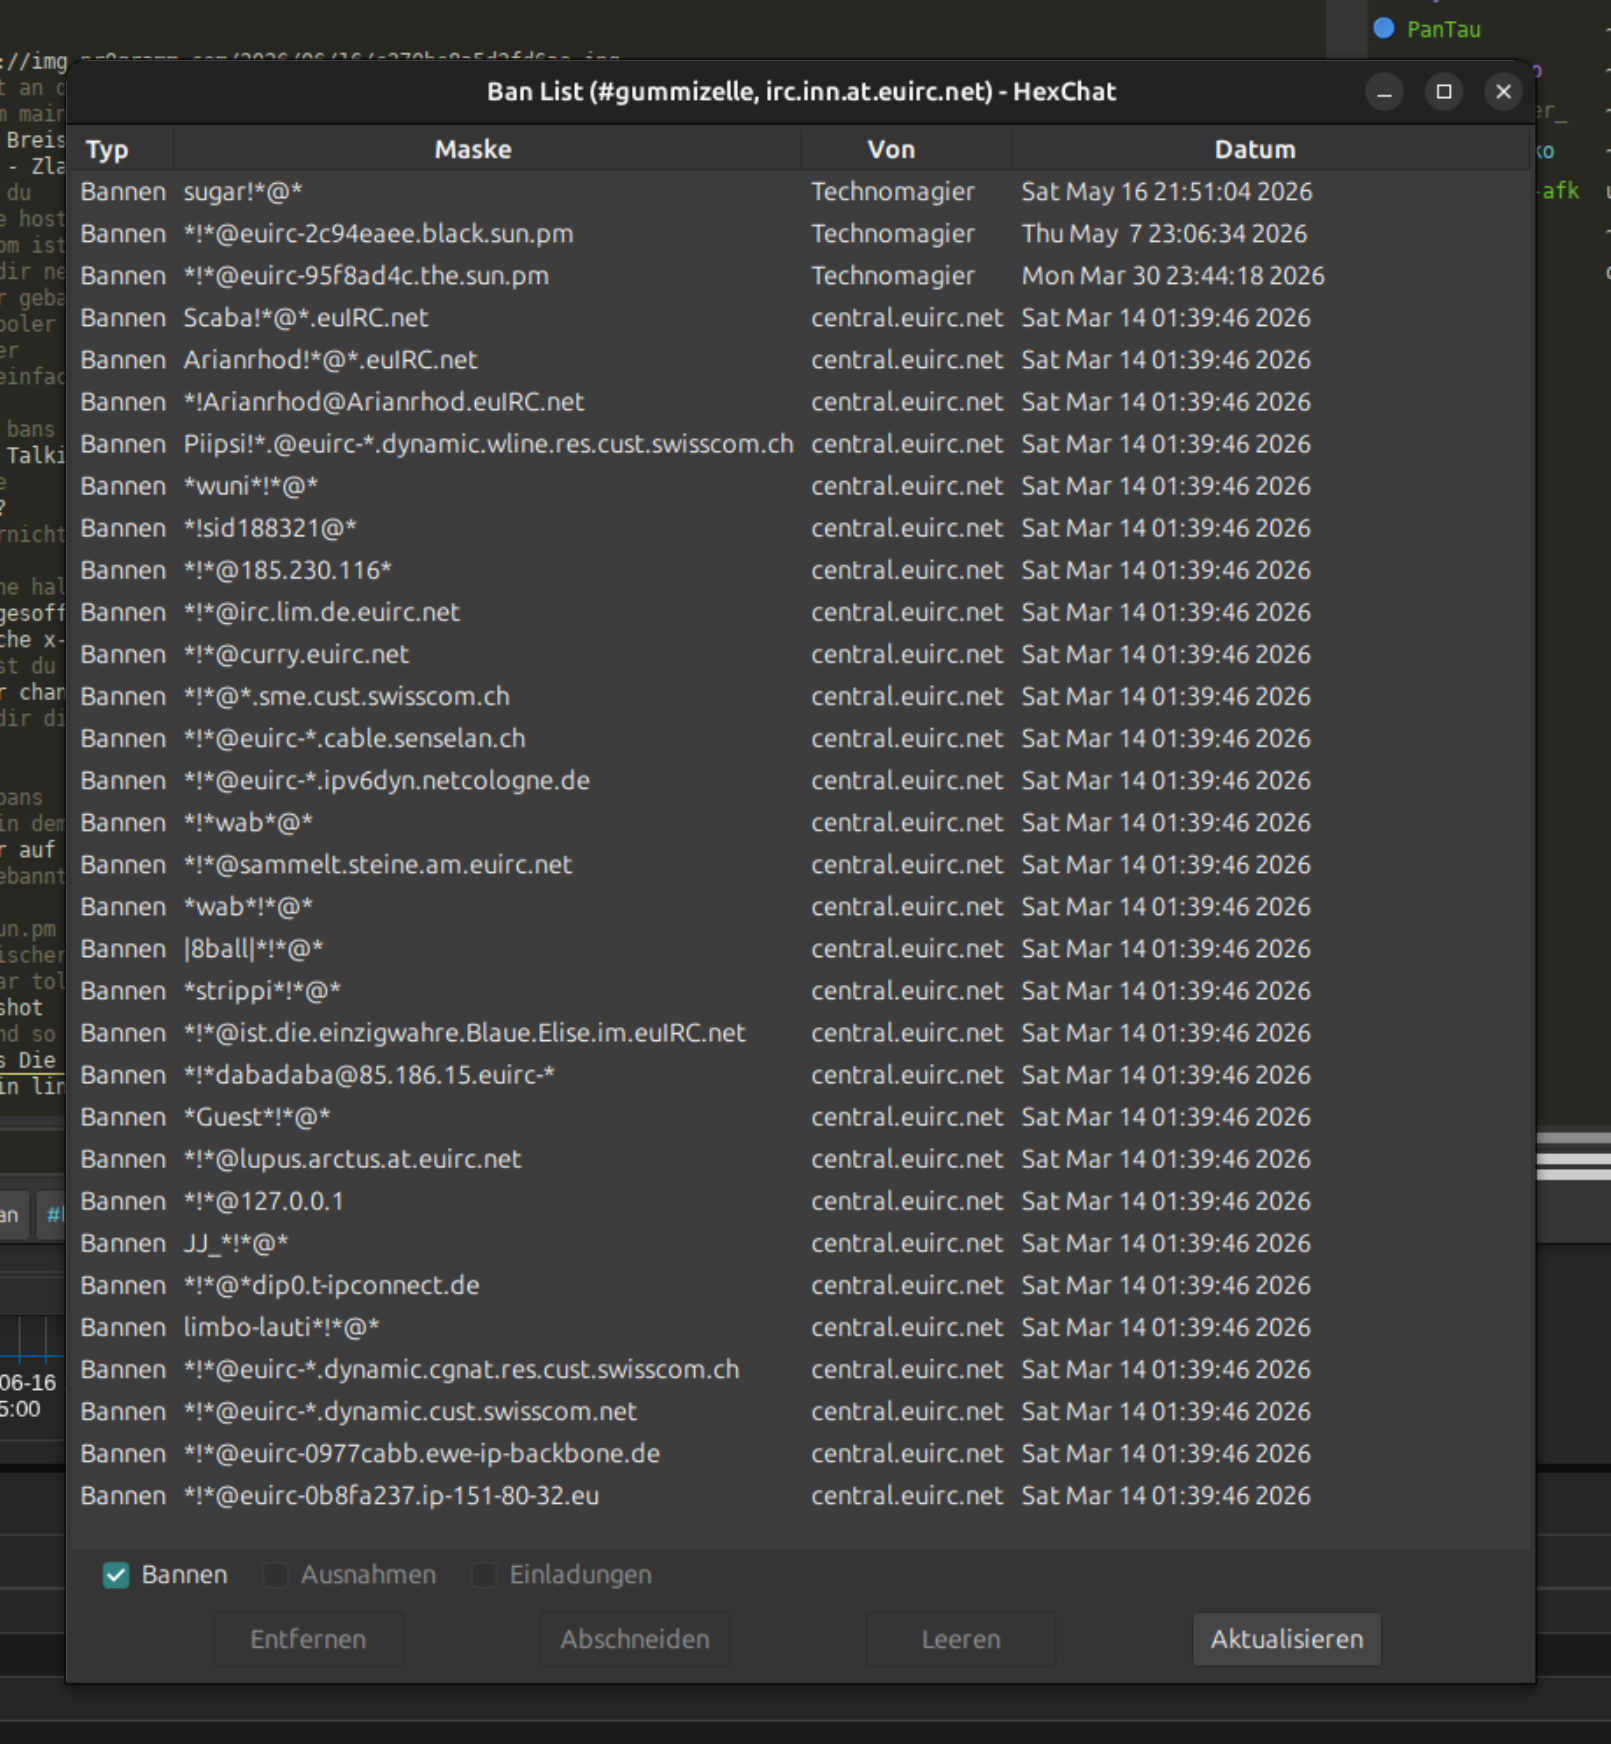This screenshot has width=1611, height=1744.
Task: Click Technomagier in the the.sun.pm row
Action: 892,276
